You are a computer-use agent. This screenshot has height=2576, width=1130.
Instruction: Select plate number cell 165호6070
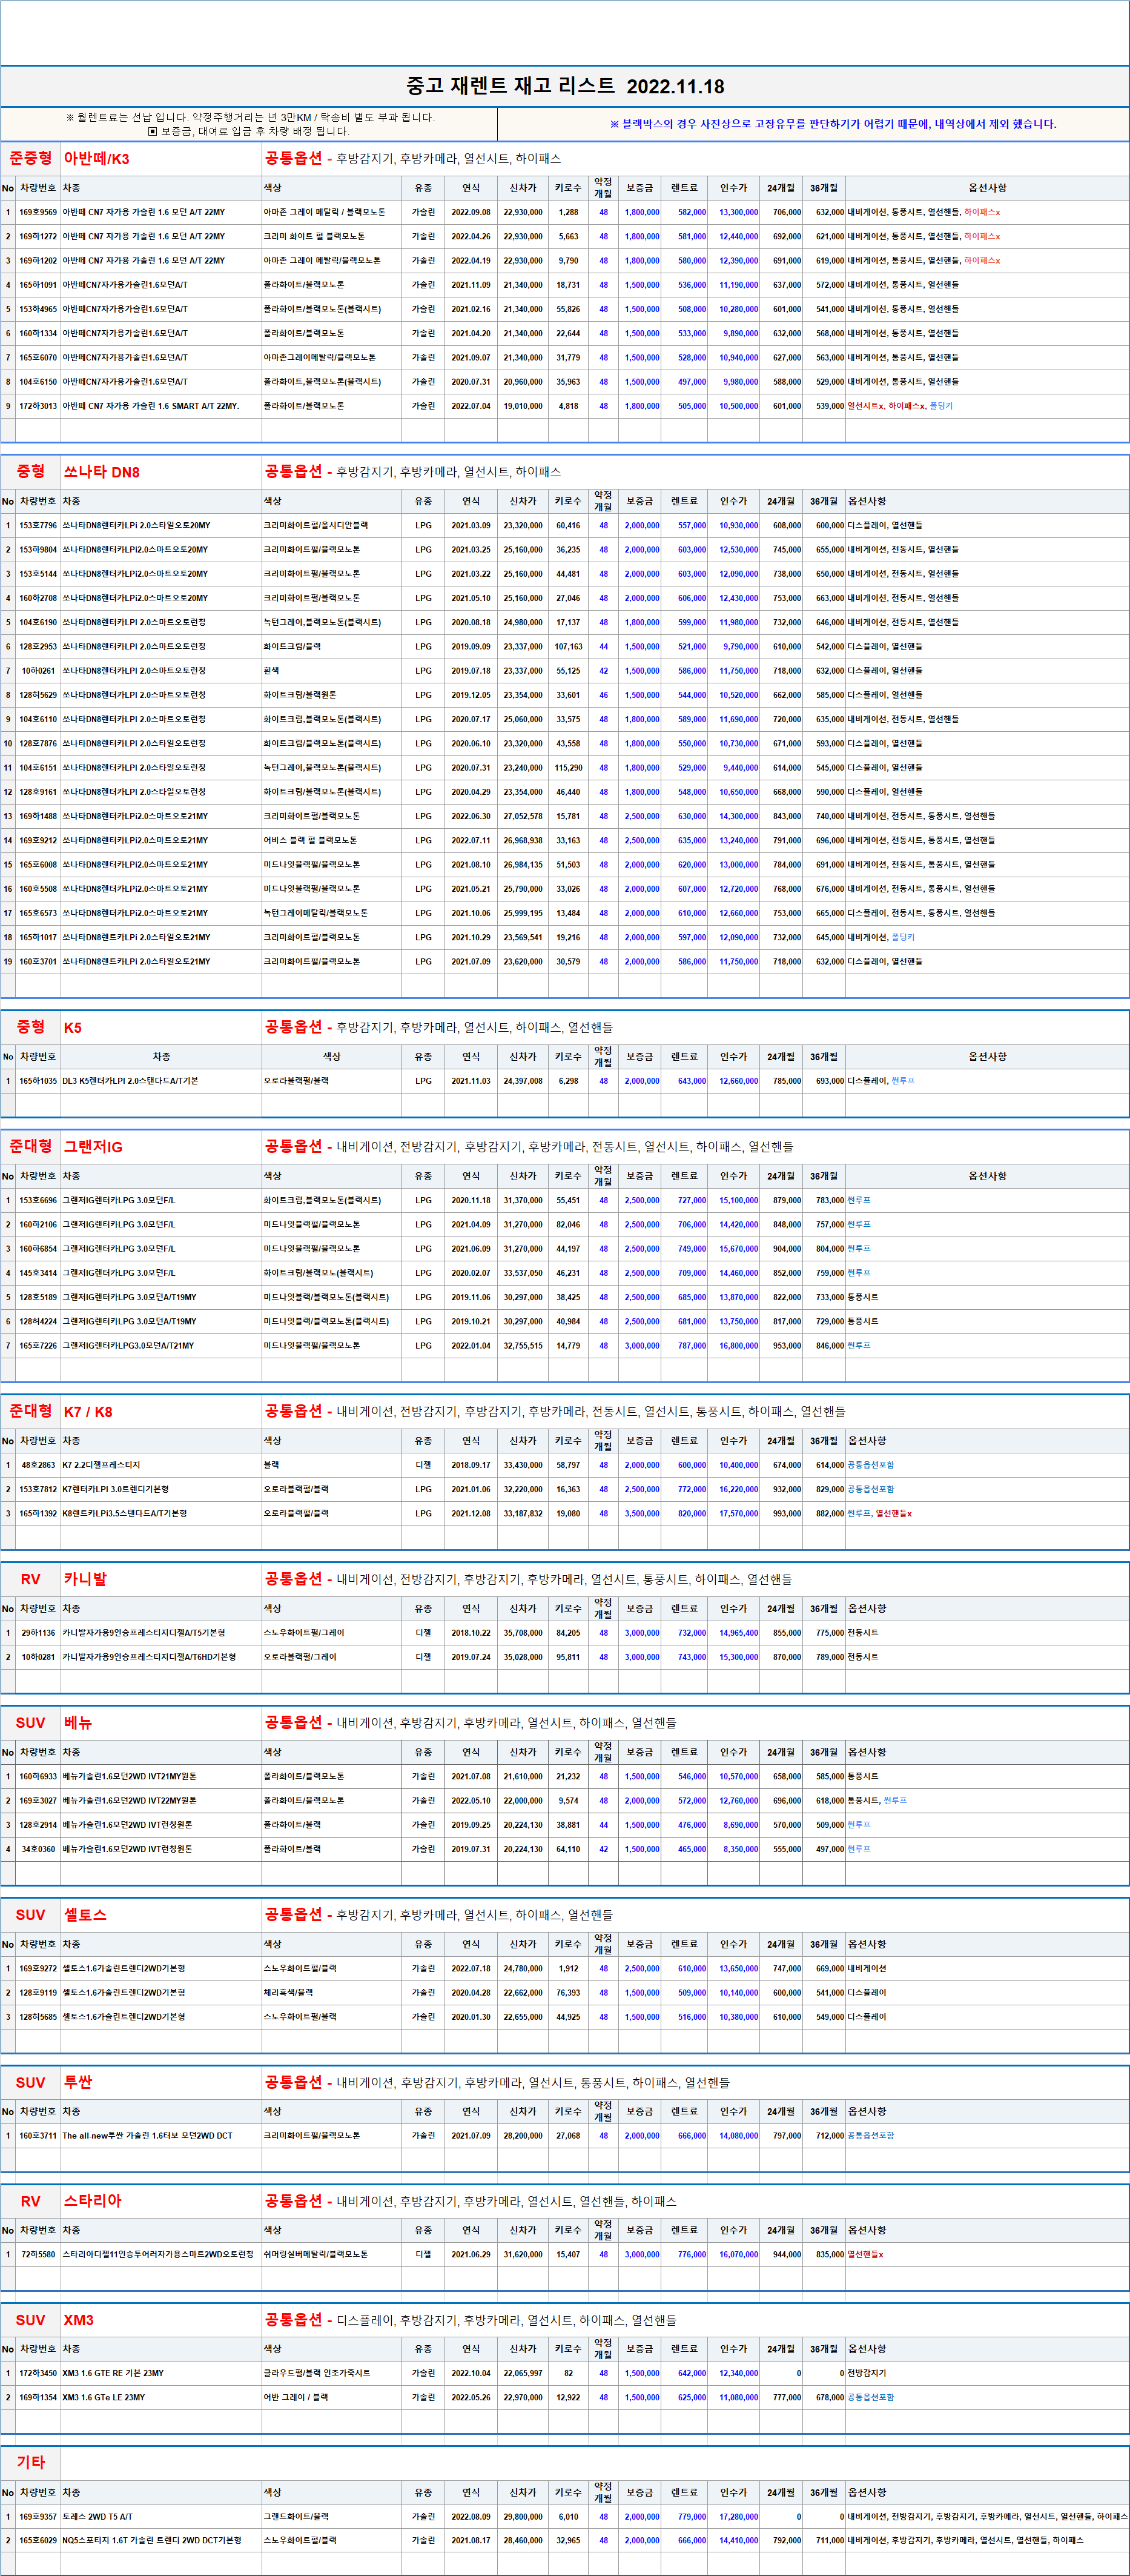click(38, 357)
